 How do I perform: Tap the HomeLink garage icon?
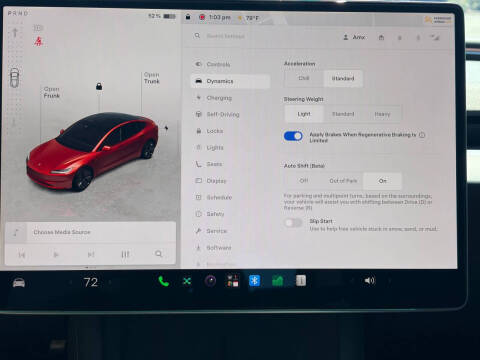pos(381,38)
